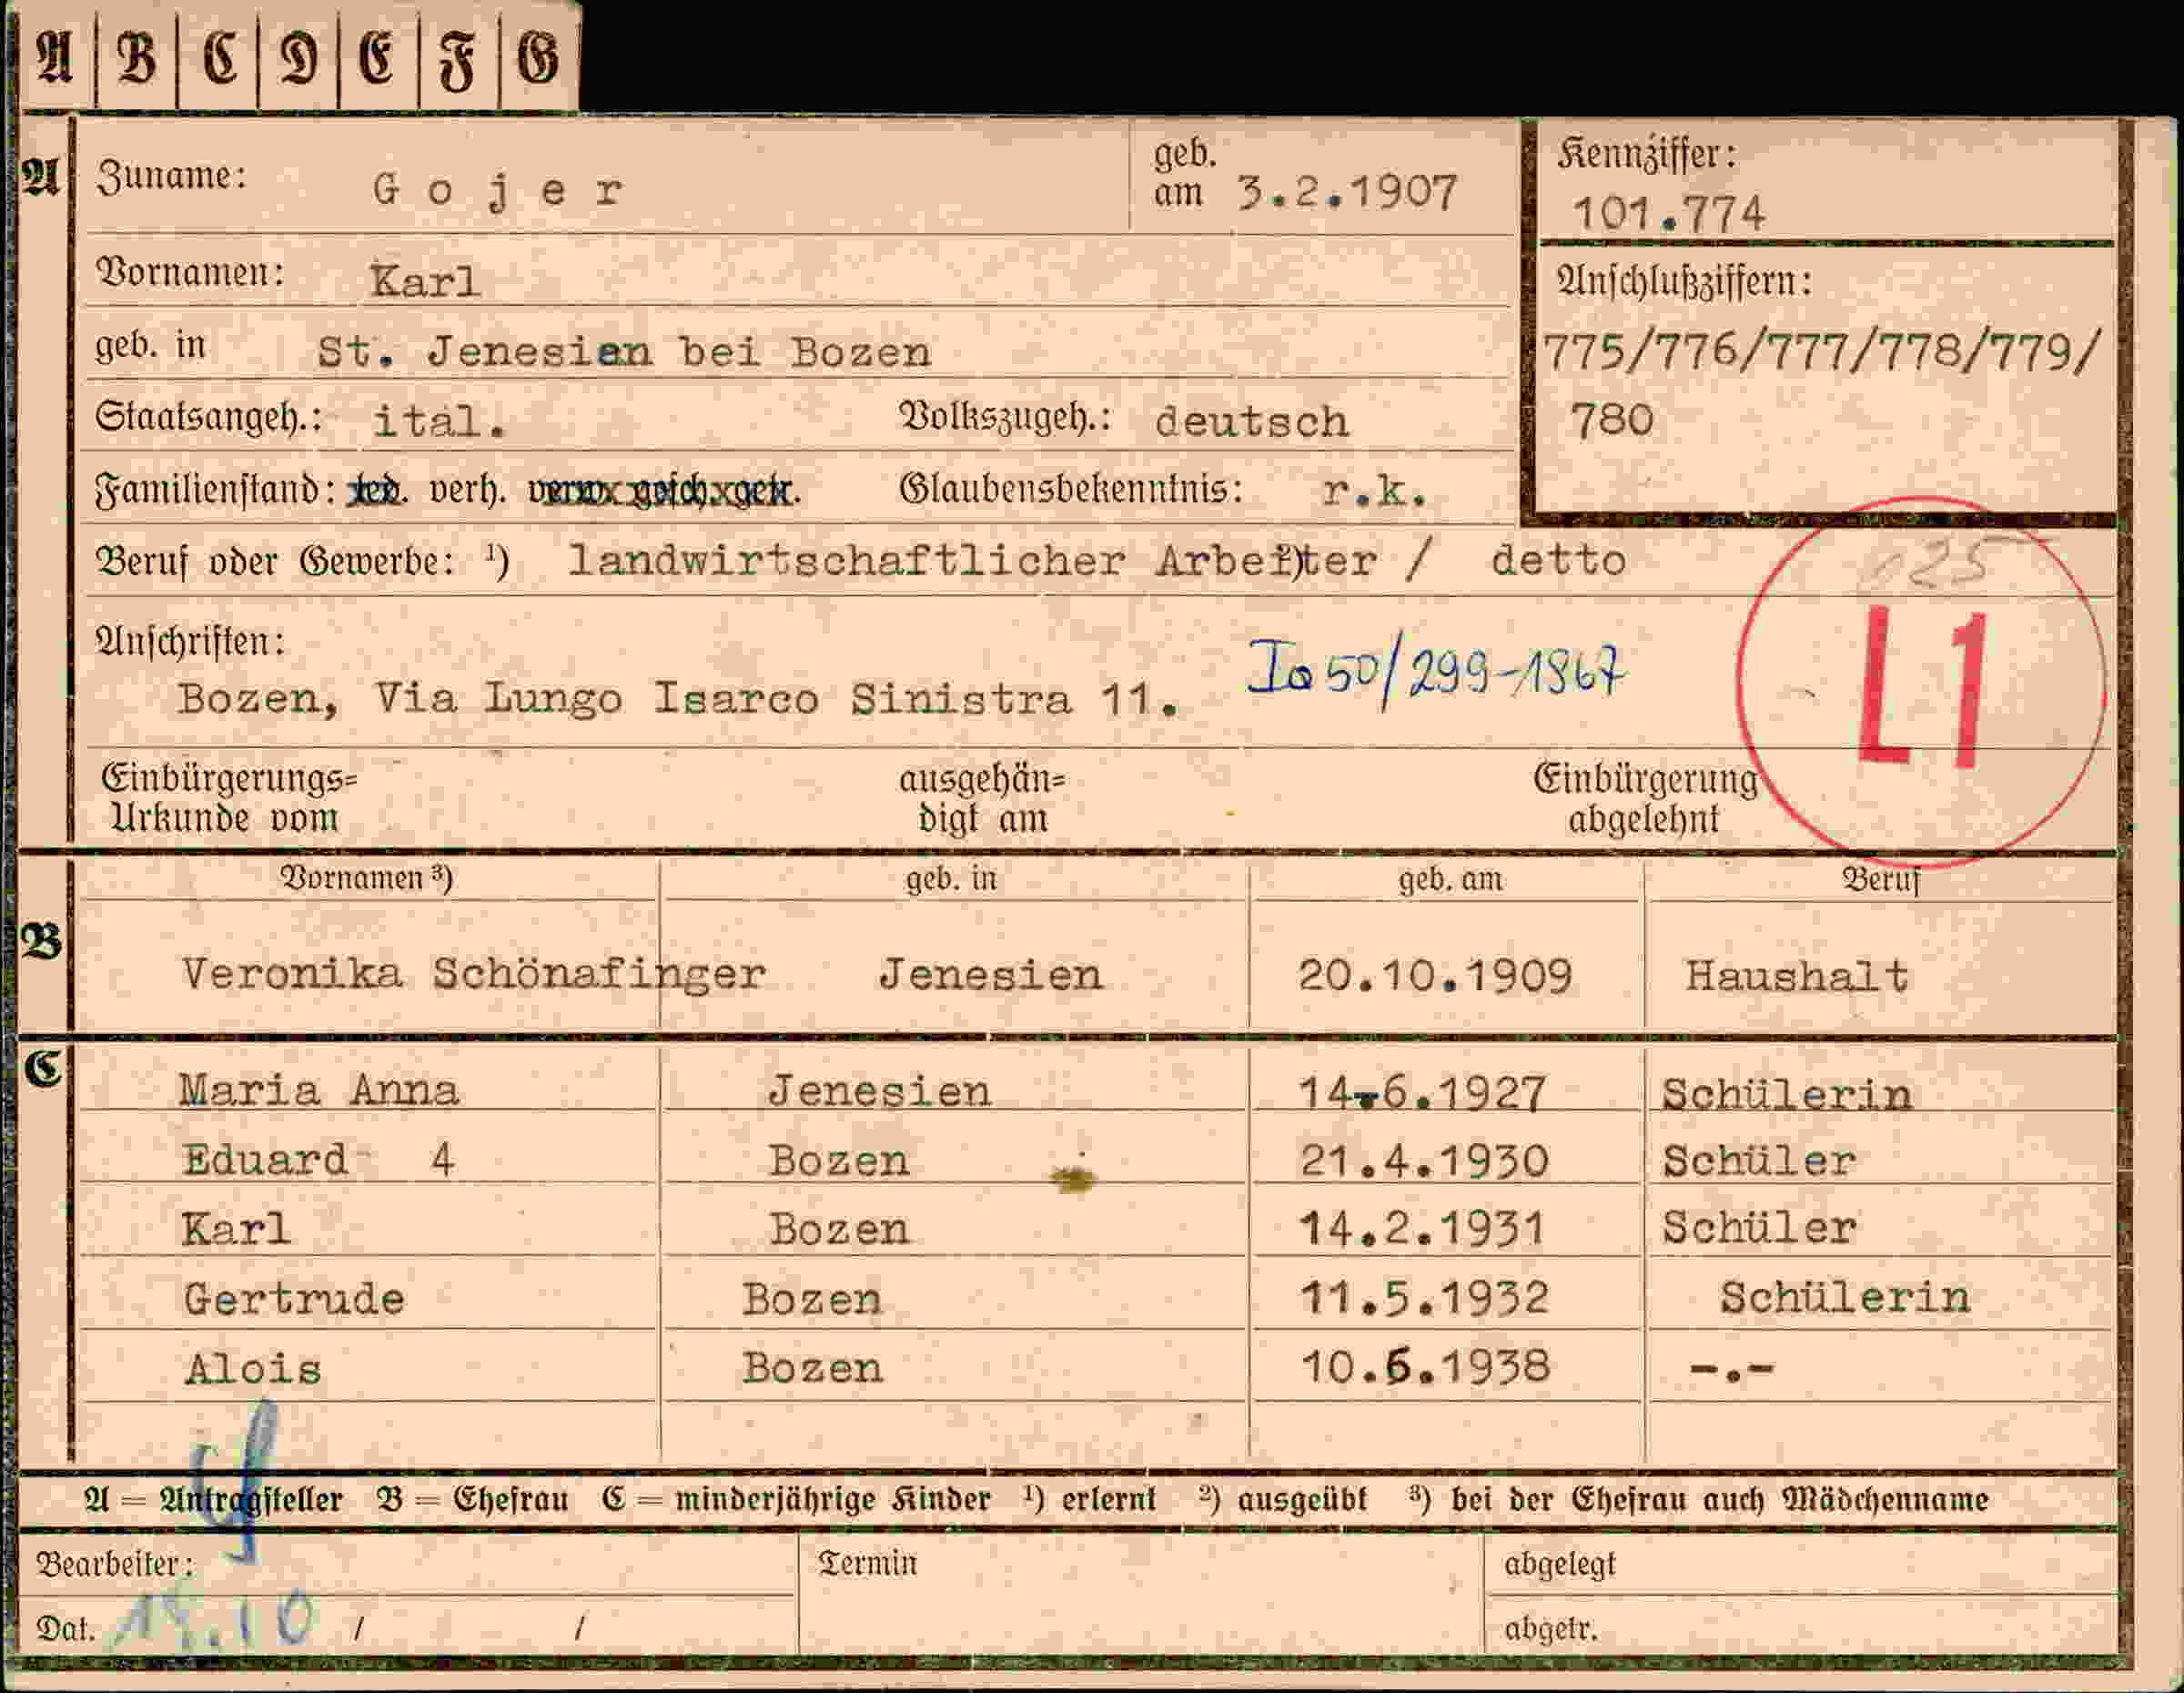The image size is (2184, 1693).
Task: Click the 'Familienstand:' label
Action: pos(214,490)
